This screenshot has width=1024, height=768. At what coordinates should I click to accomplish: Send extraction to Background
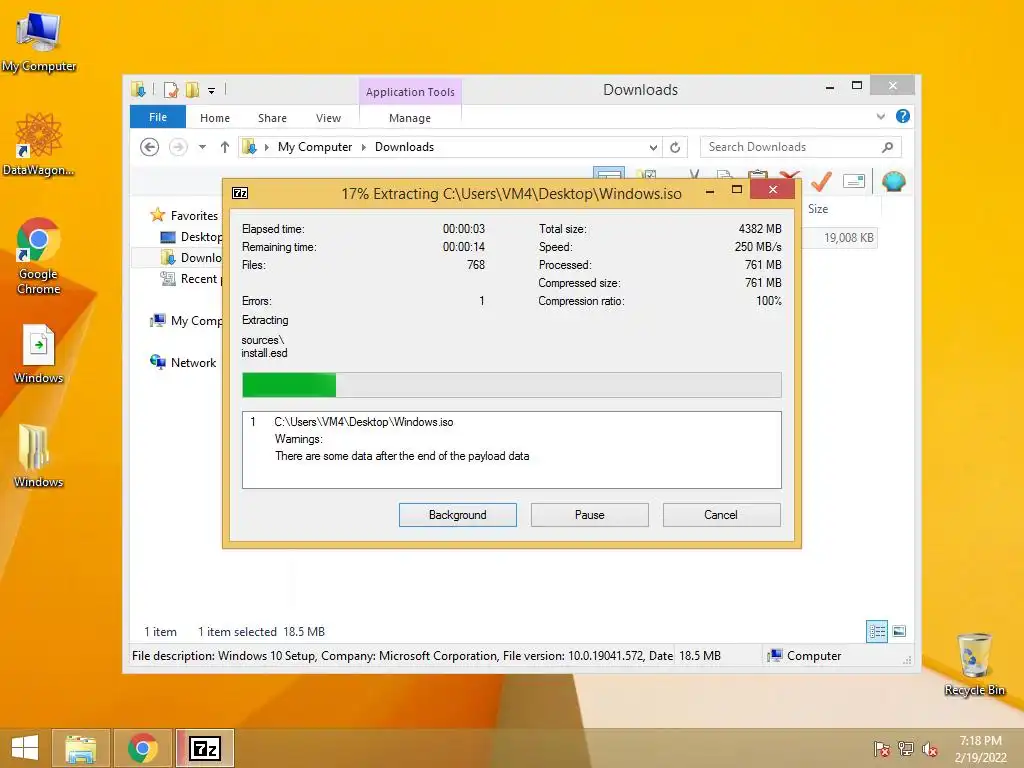[x=458, y=515]
